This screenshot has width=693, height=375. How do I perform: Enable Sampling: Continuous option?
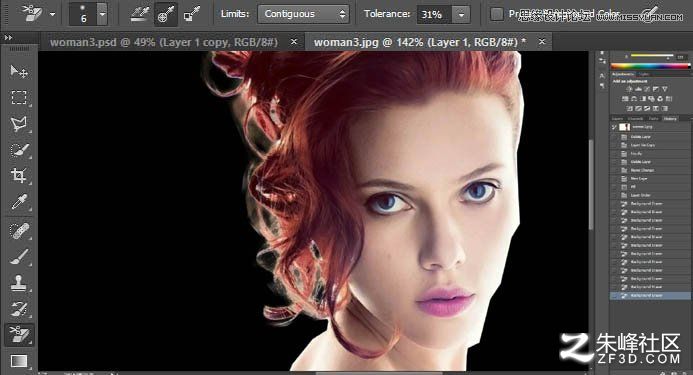140,15
